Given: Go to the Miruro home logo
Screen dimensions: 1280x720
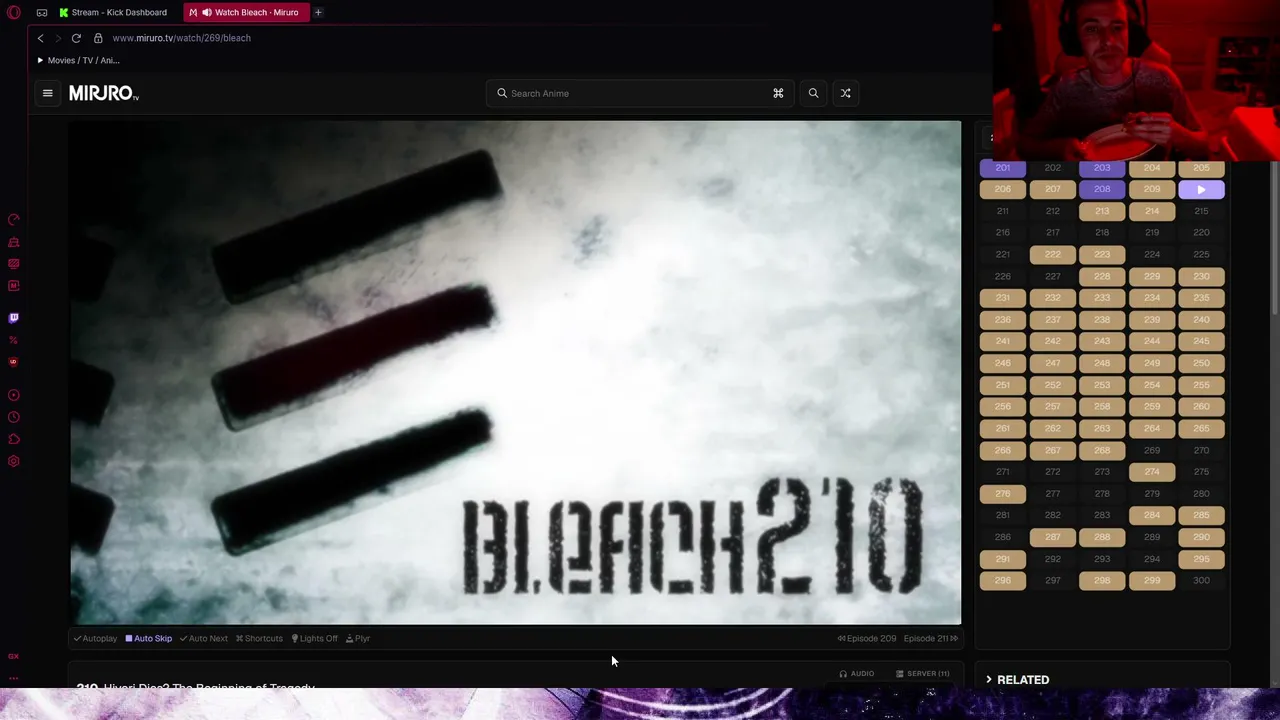Looking at the screenshot, I should pyautogui.click(x=104, y=93).
